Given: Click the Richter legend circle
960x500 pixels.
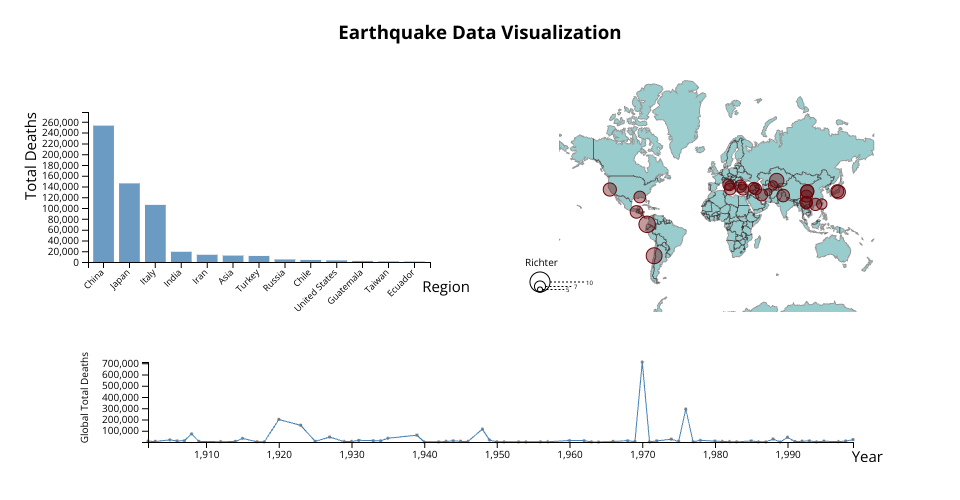Looking at the screenshot, I should (x=540, y=283).
